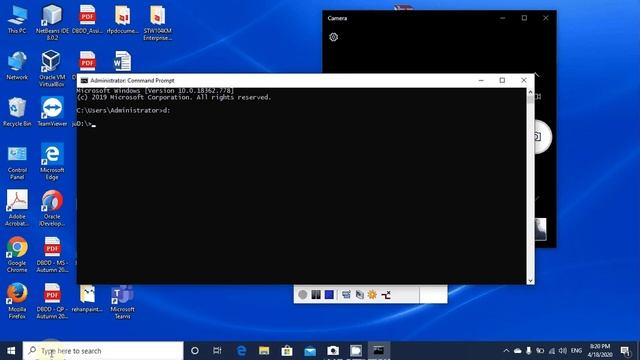
Task: Click the Camera shutter button
Action: click(543, 137)
